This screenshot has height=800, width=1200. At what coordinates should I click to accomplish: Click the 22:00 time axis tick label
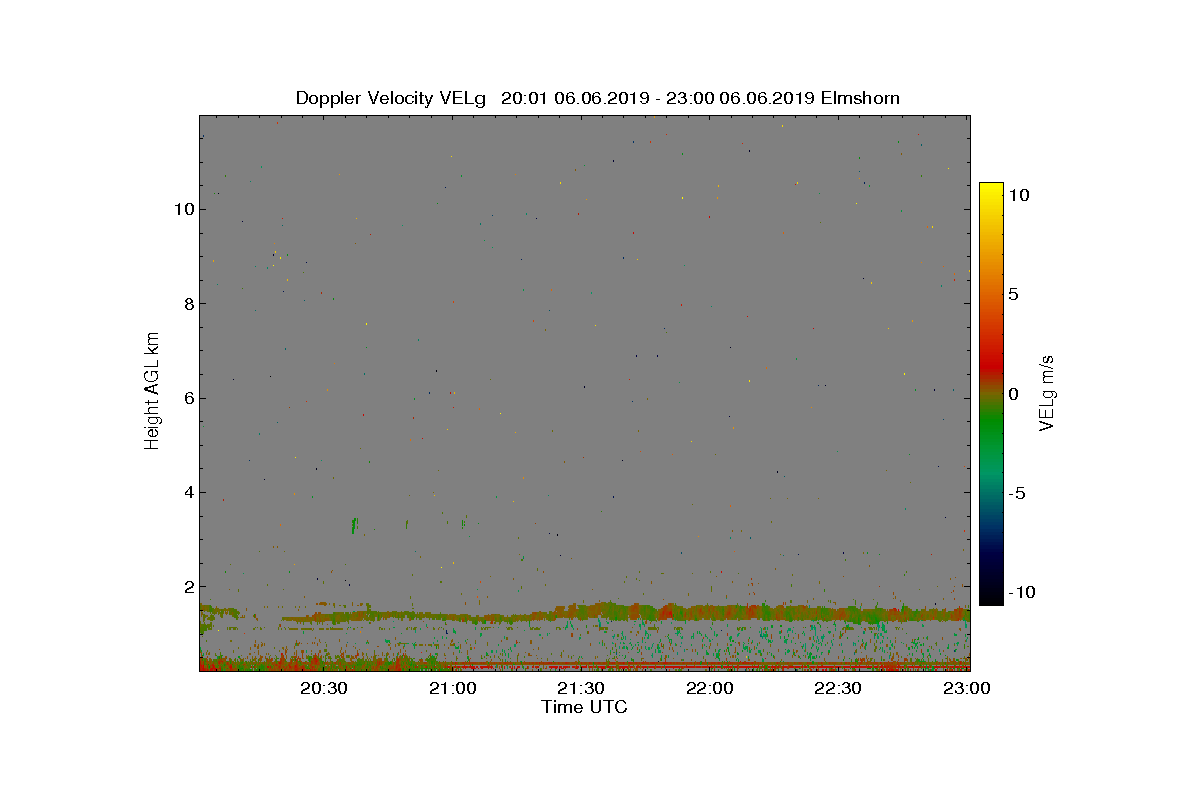tap(710, 688)
